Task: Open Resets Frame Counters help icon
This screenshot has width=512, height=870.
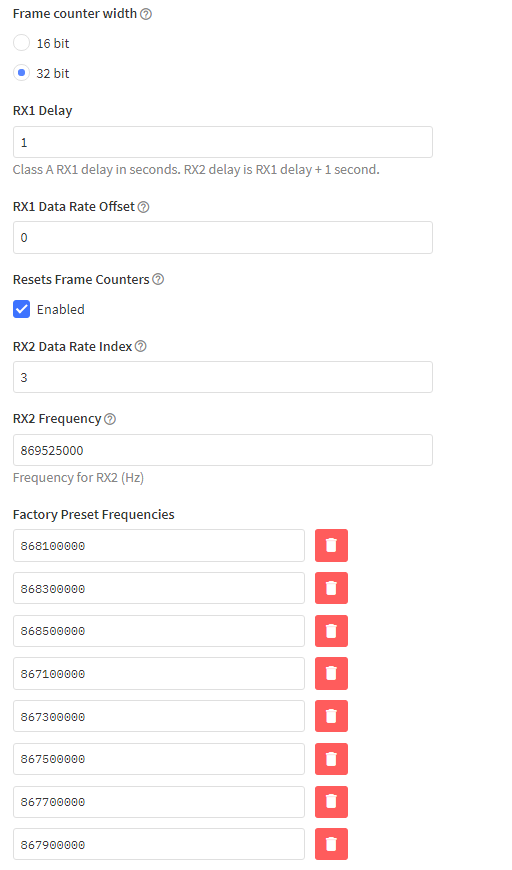Action: click(158, 279)
